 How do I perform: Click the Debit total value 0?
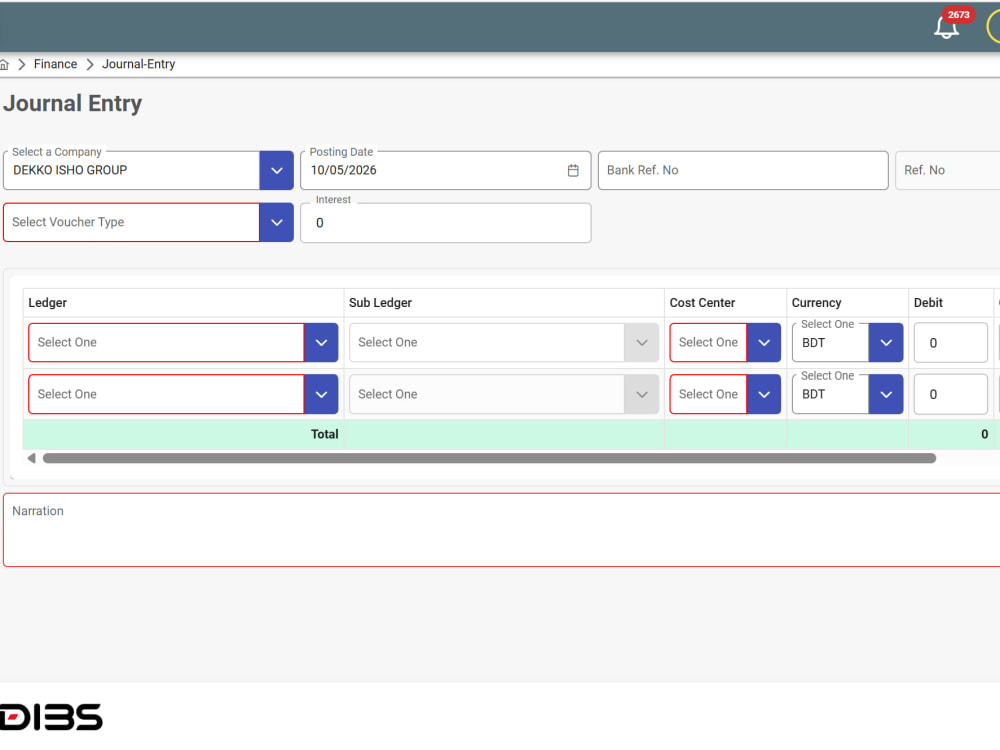[984, 434]
